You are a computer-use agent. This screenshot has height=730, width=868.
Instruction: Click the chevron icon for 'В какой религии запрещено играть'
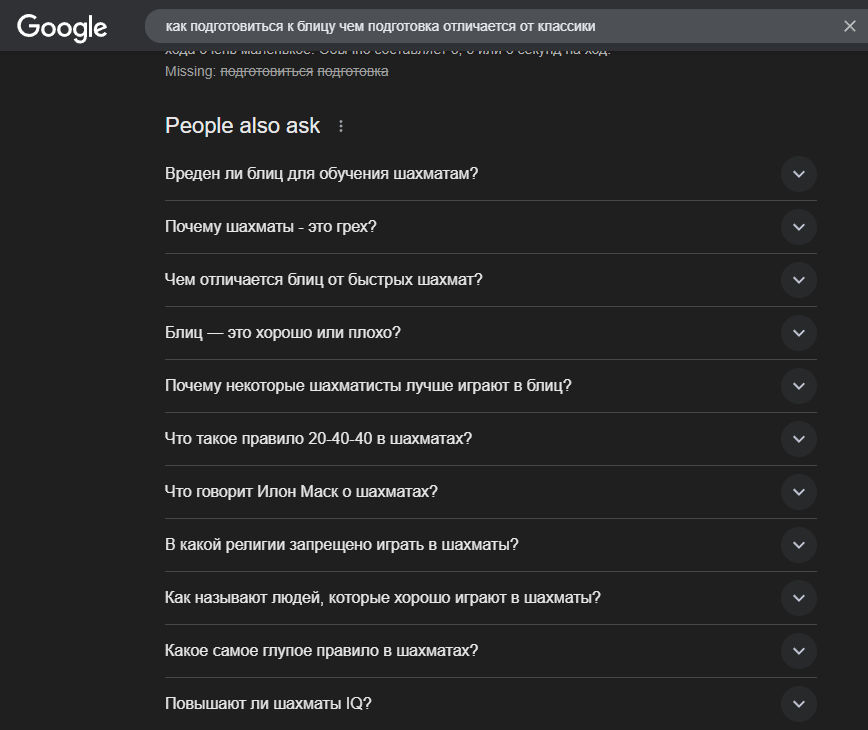[x=798, y=545]
